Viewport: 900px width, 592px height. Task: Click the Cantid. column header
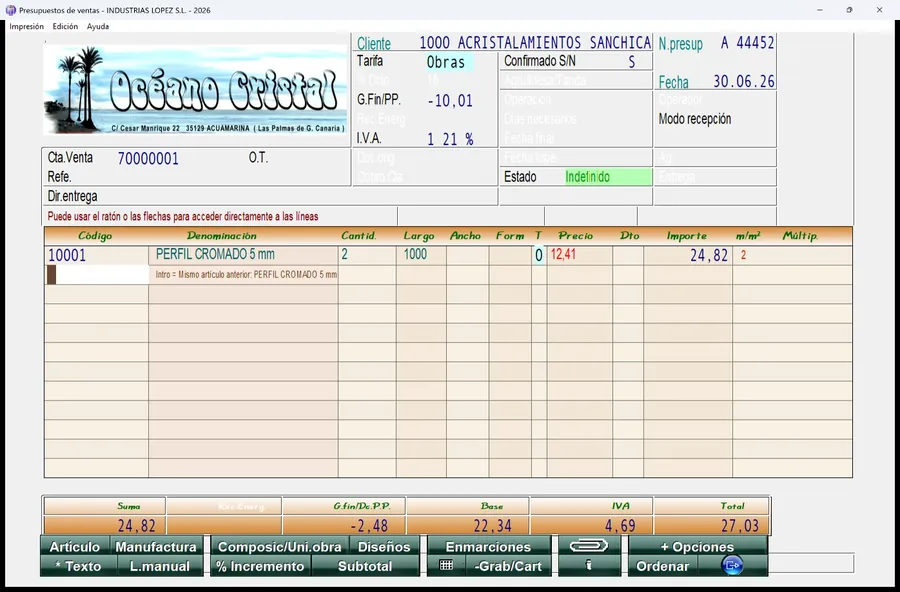pyautogui.click(x=359, y=235)
